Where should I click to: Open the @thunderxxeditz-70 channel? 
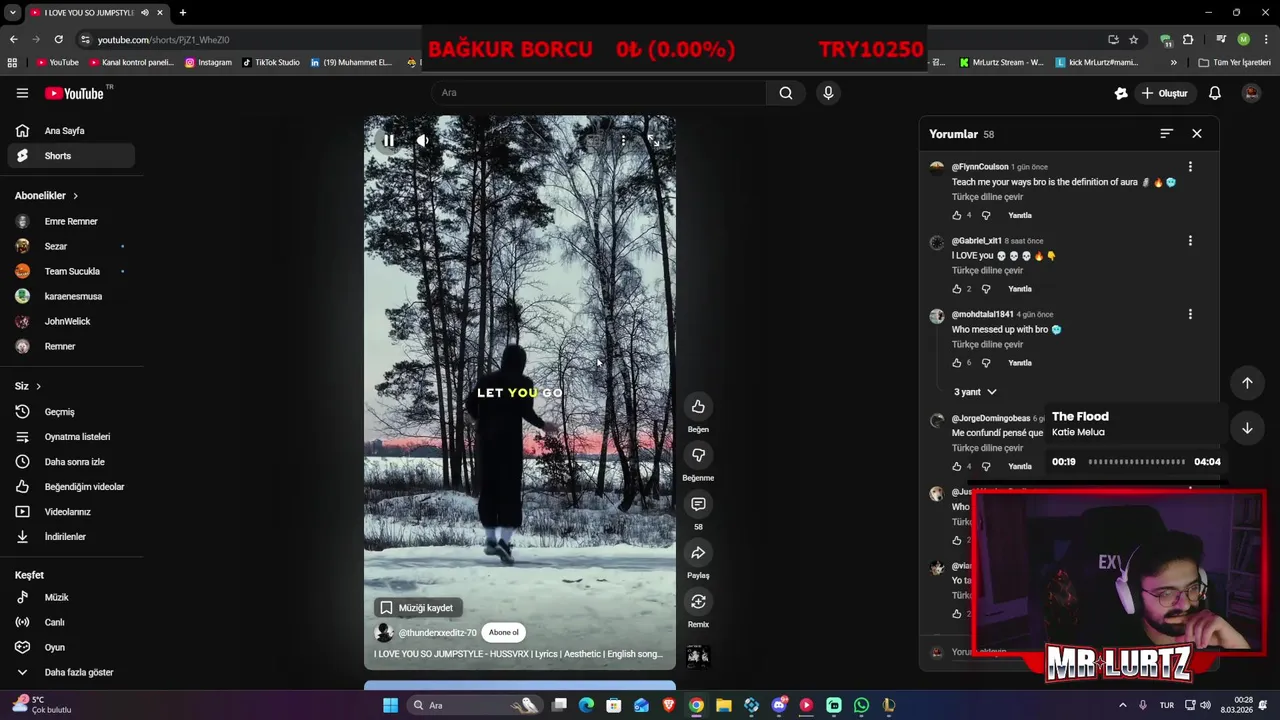point(437,633)
